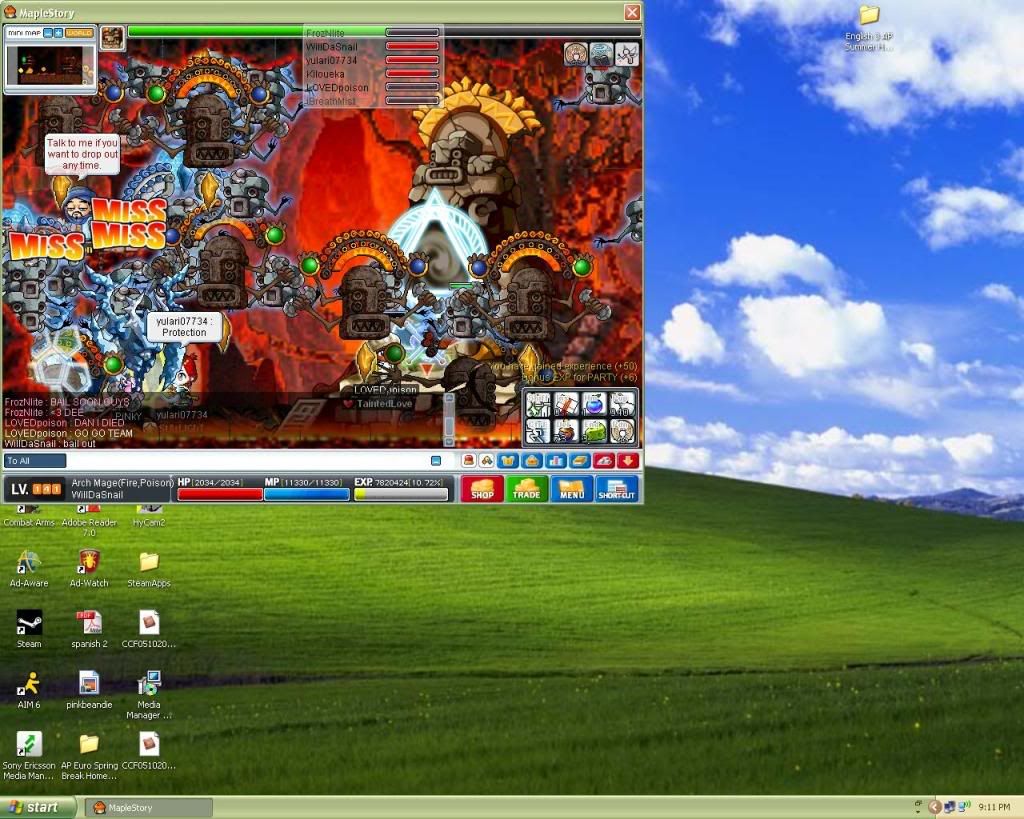Open the red key settings icon
The image size is (1024, 819).
pyautogui.click(x=604, y=461)
